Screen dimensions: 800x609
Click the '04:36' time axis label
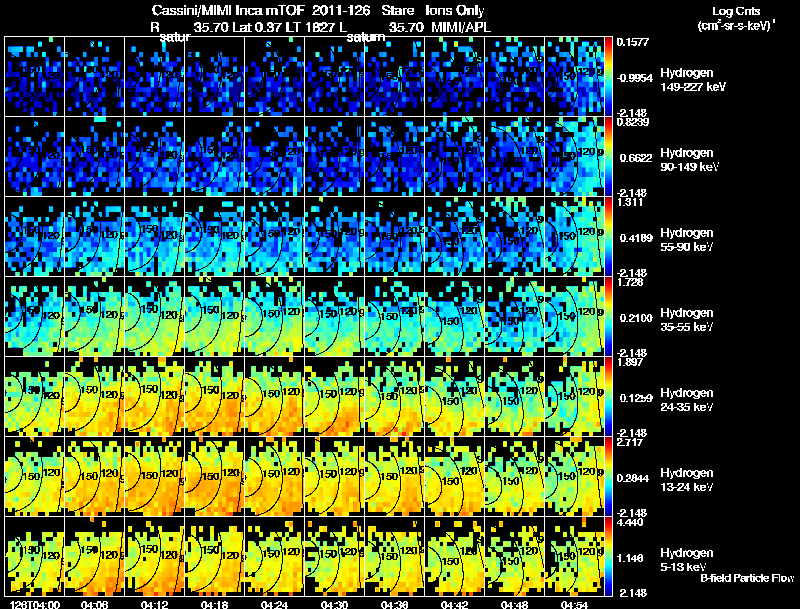pos(394,604)
